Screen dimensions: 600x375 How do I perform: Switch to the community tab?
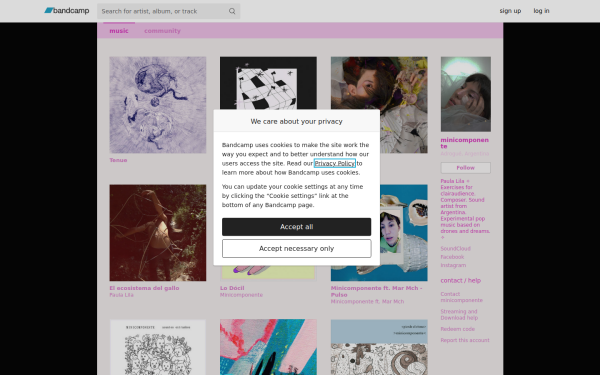162,31
